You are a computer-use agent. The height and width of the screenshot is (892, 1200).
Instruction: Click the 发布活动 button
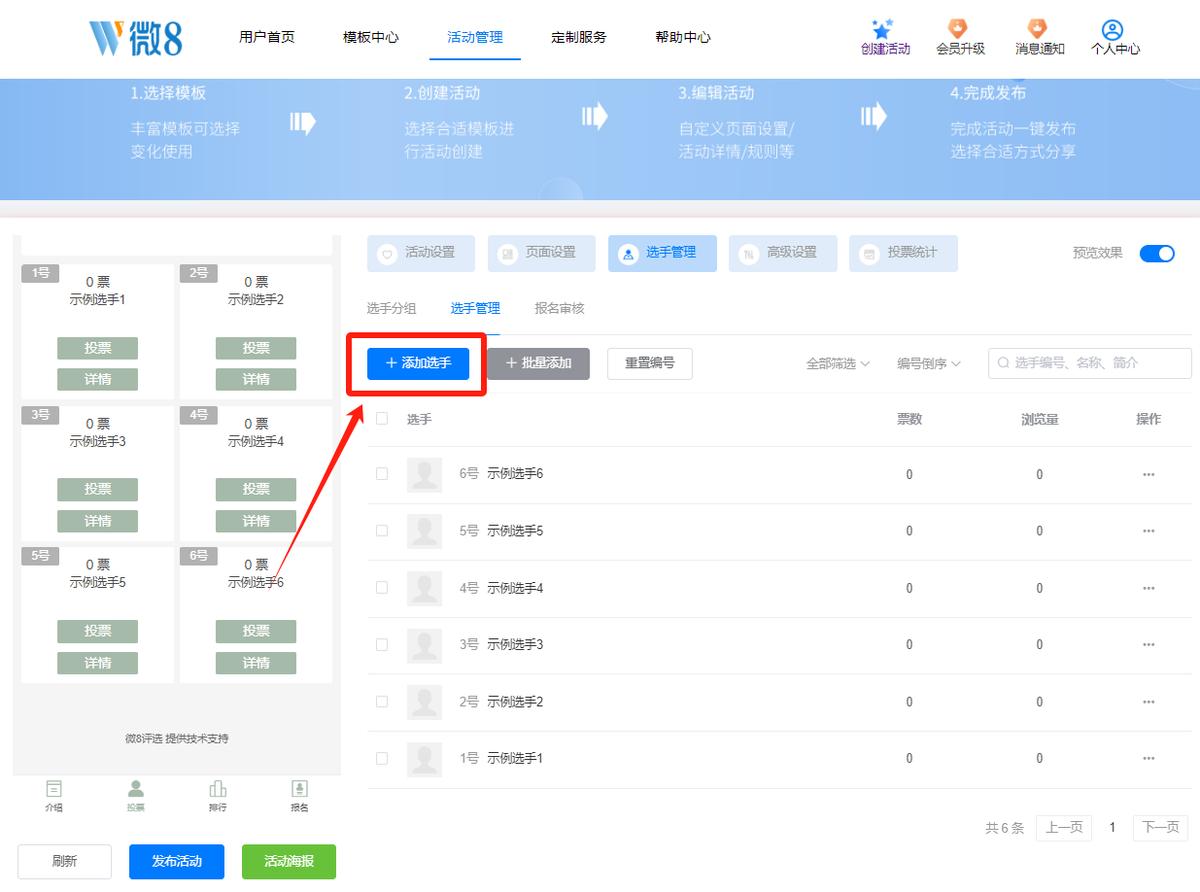pos(177,861)
